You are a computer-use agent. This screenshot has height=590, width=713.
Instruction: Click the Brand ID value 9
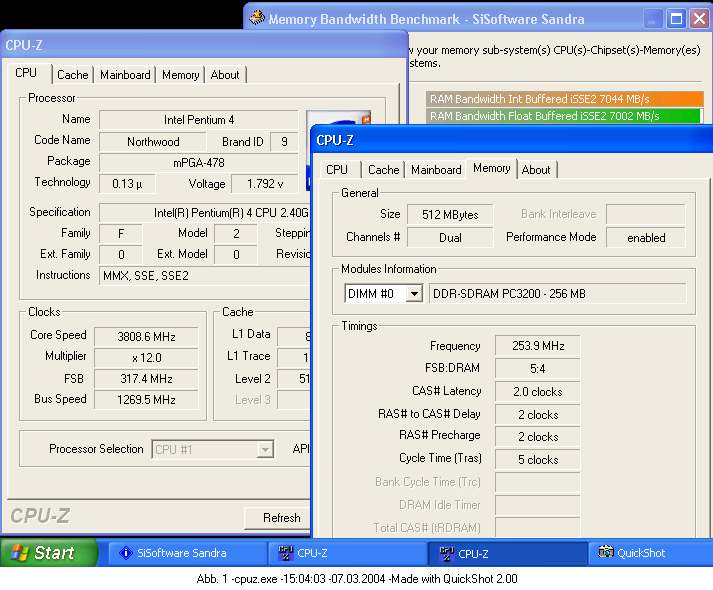pos(284,142)
